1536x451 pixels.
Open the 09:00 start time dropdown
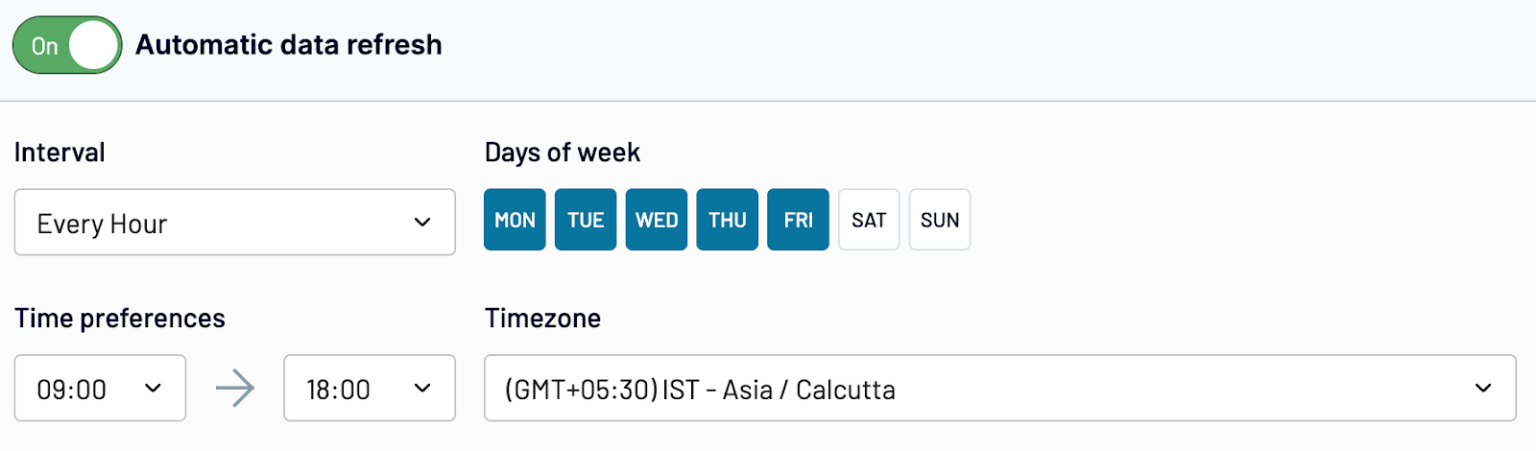pyautogui.click(x=99, y=388)
